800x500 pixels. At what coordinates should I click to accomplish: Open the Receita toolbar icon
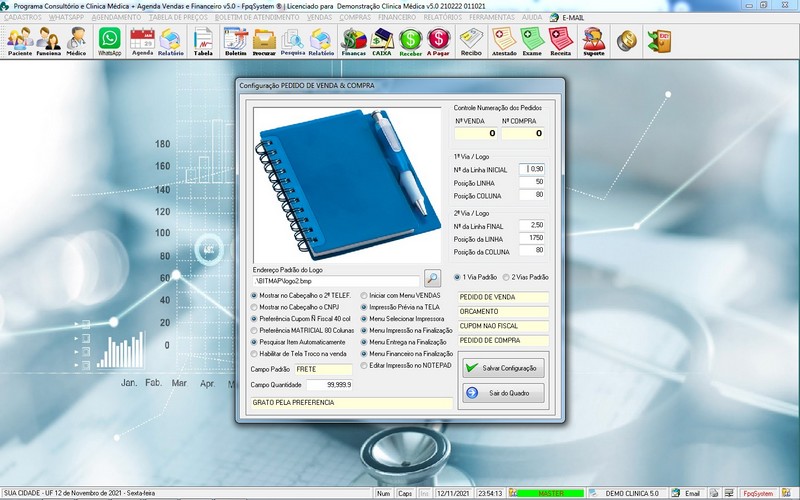561,41
